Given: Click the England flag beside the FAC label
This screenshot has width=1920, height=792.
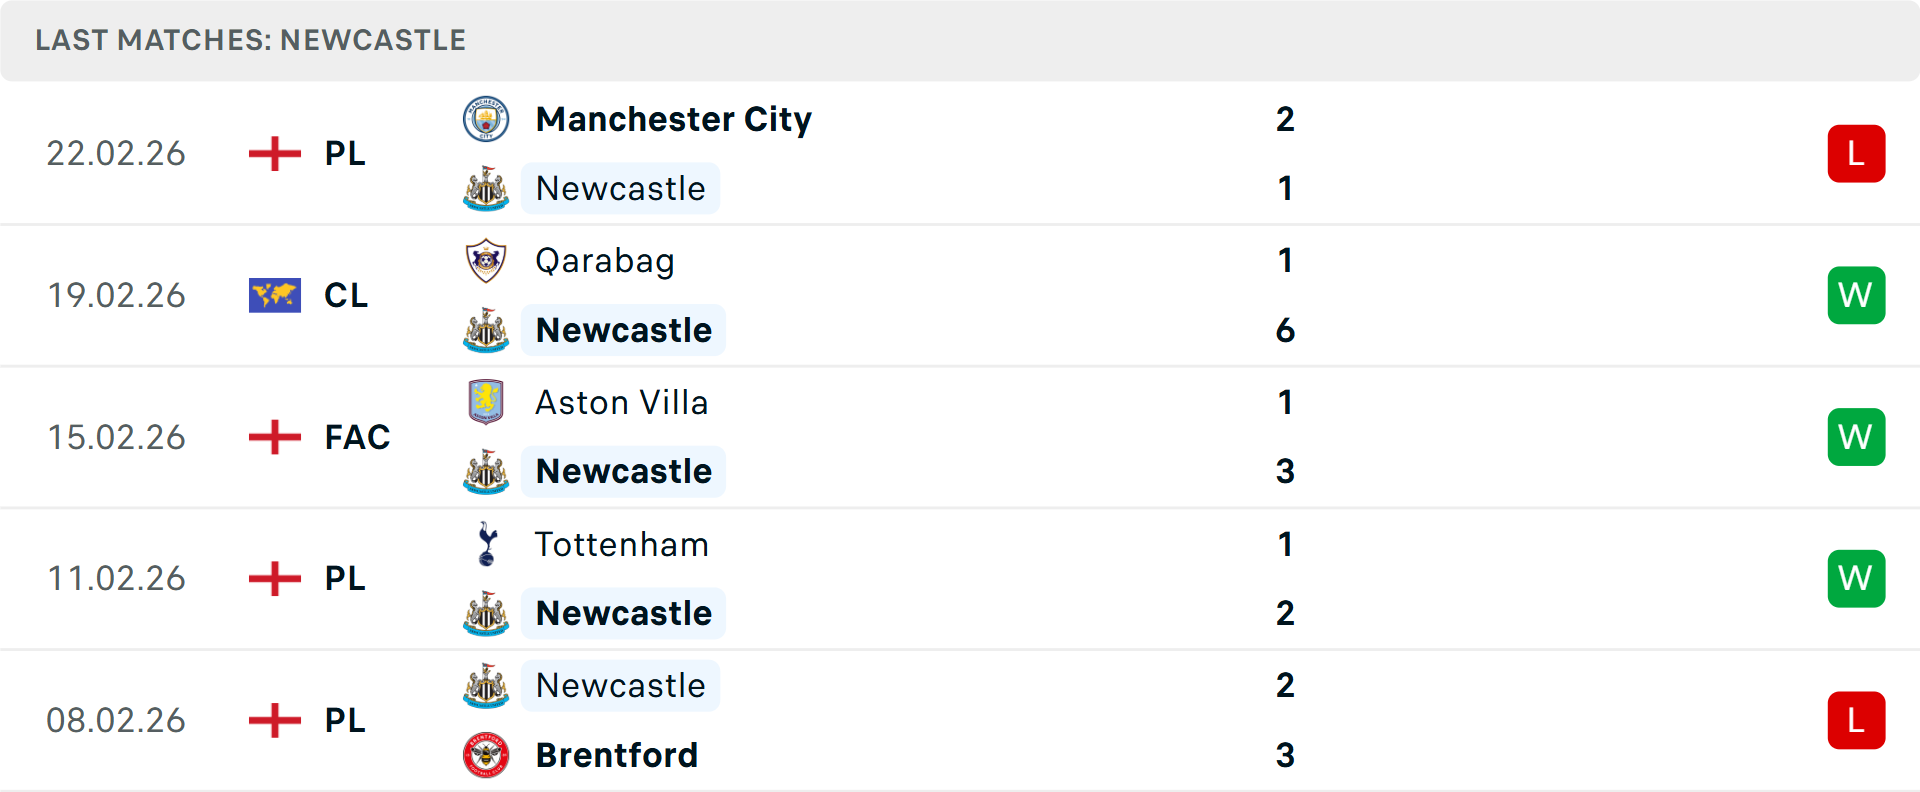Looking at the screenshot, I should click(274, 437).
